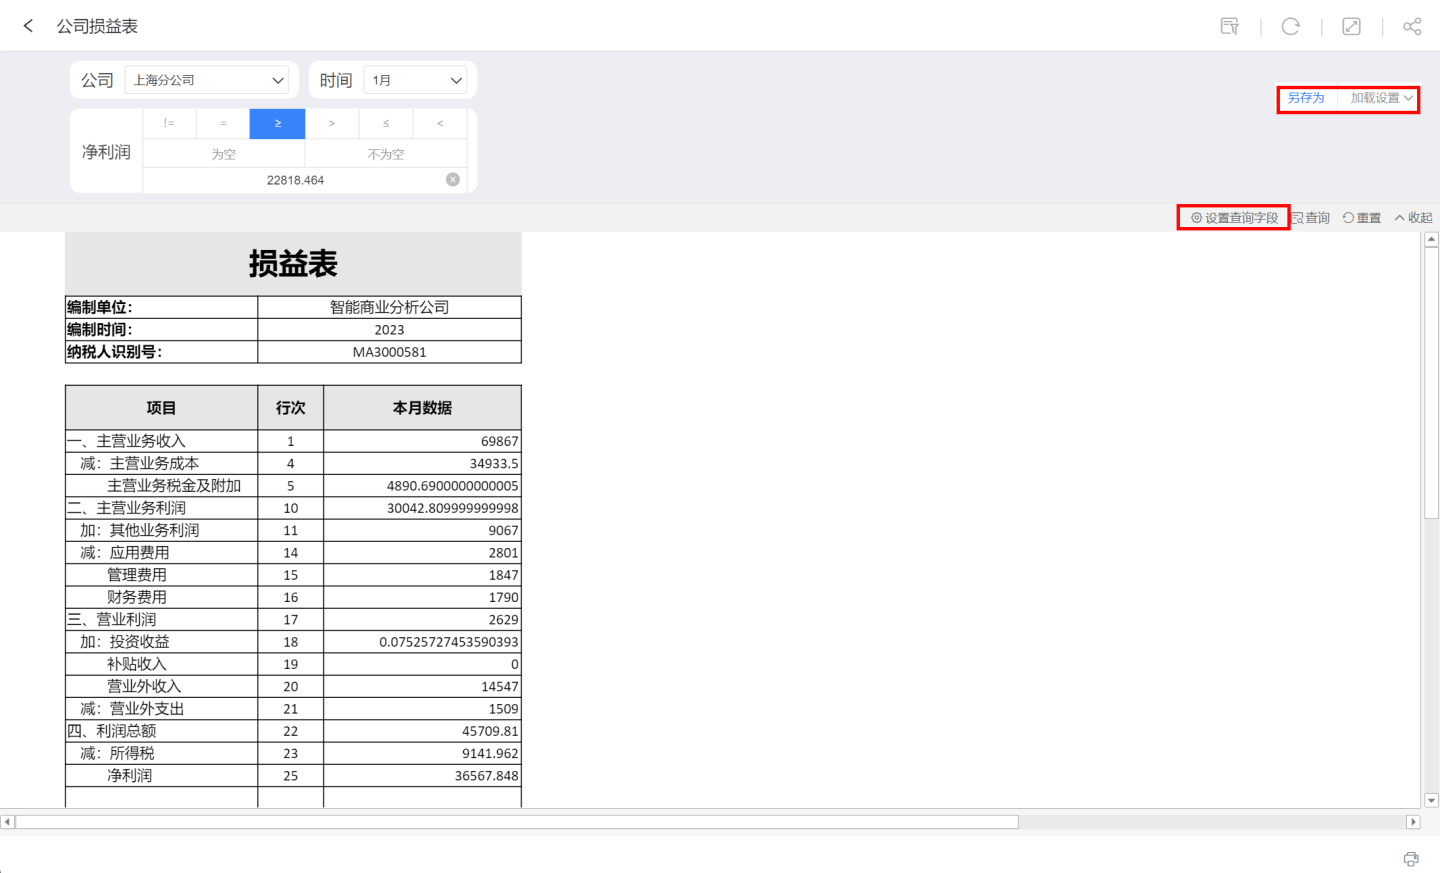Expand the 时间 dropdown showing 1月
The height and width of the screenshot is (873, 1440).
[416, 80]
